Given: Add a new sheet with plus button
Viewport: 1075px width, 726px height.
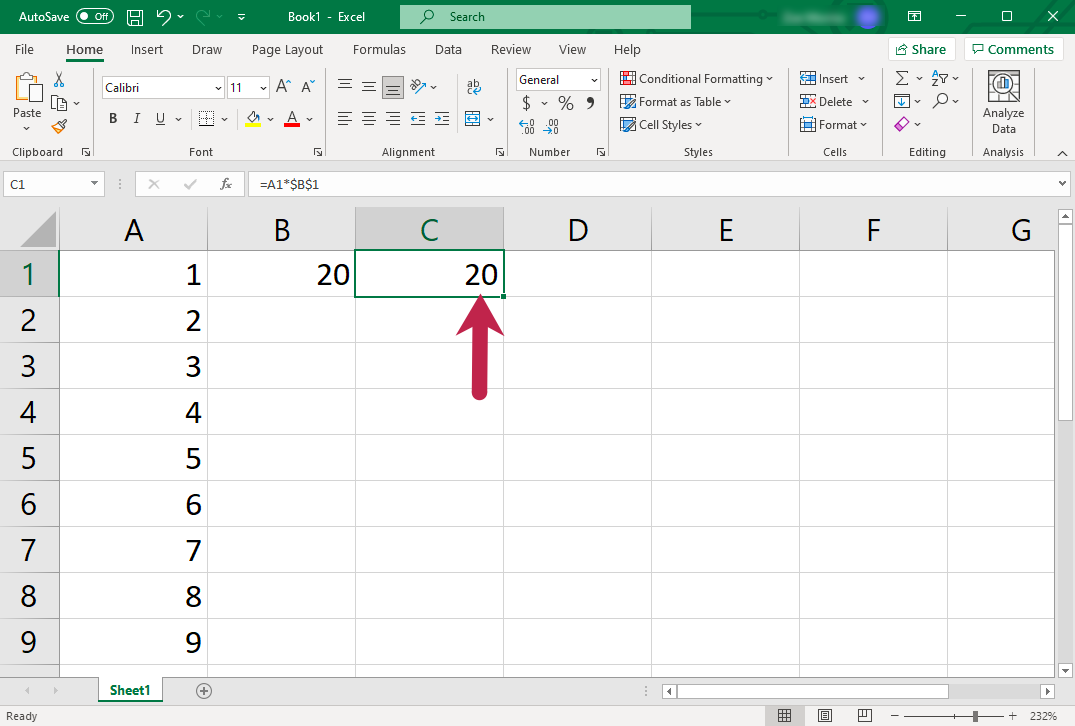Looking at the screenshot, I should 204,690.
